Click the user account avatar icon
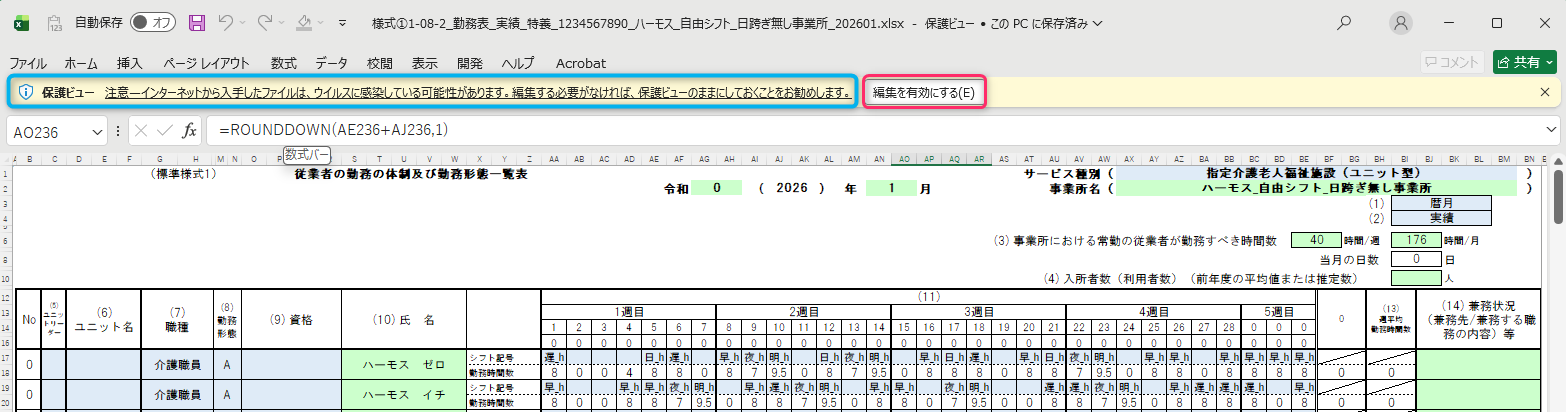 pyautogui.click(x=1402, y=22)
